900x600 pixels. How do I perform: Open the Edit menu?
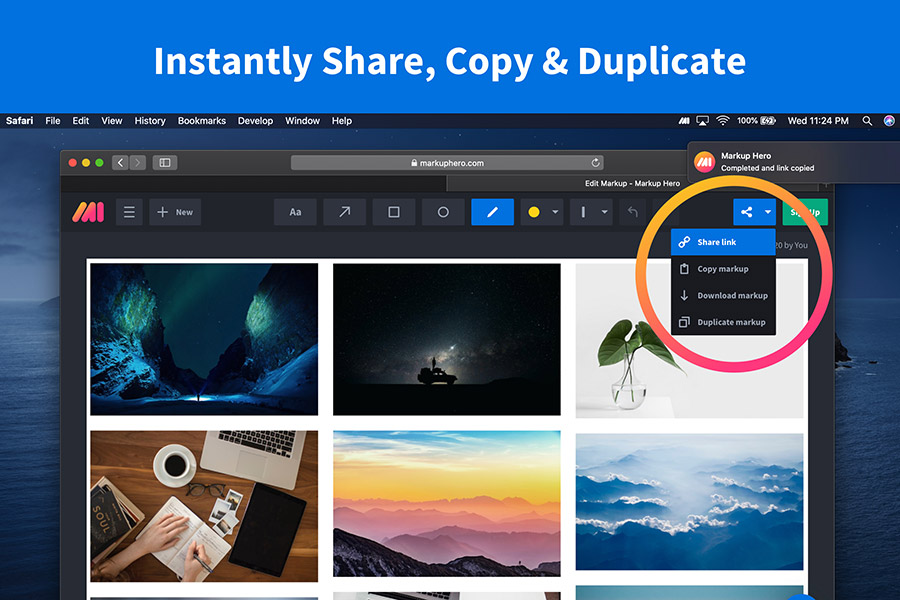tap(80, 121)
